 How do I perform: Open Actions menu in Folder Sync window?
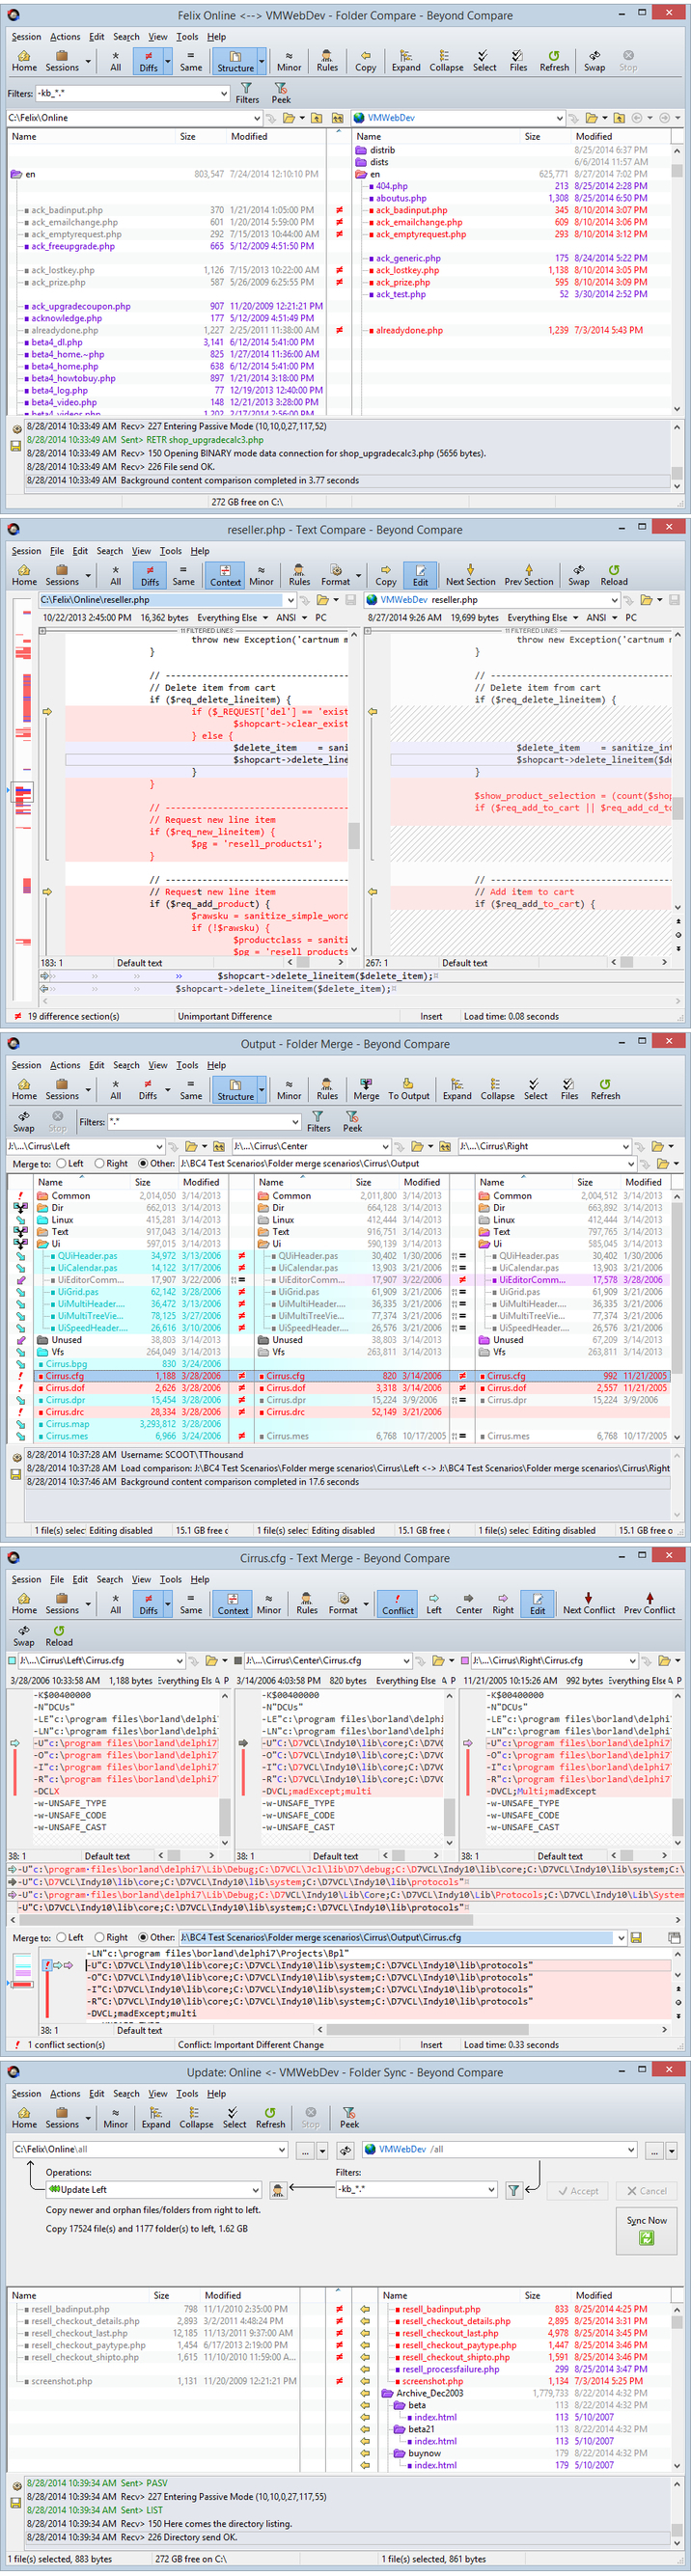pyautogui.click(x=65, y=2093)
